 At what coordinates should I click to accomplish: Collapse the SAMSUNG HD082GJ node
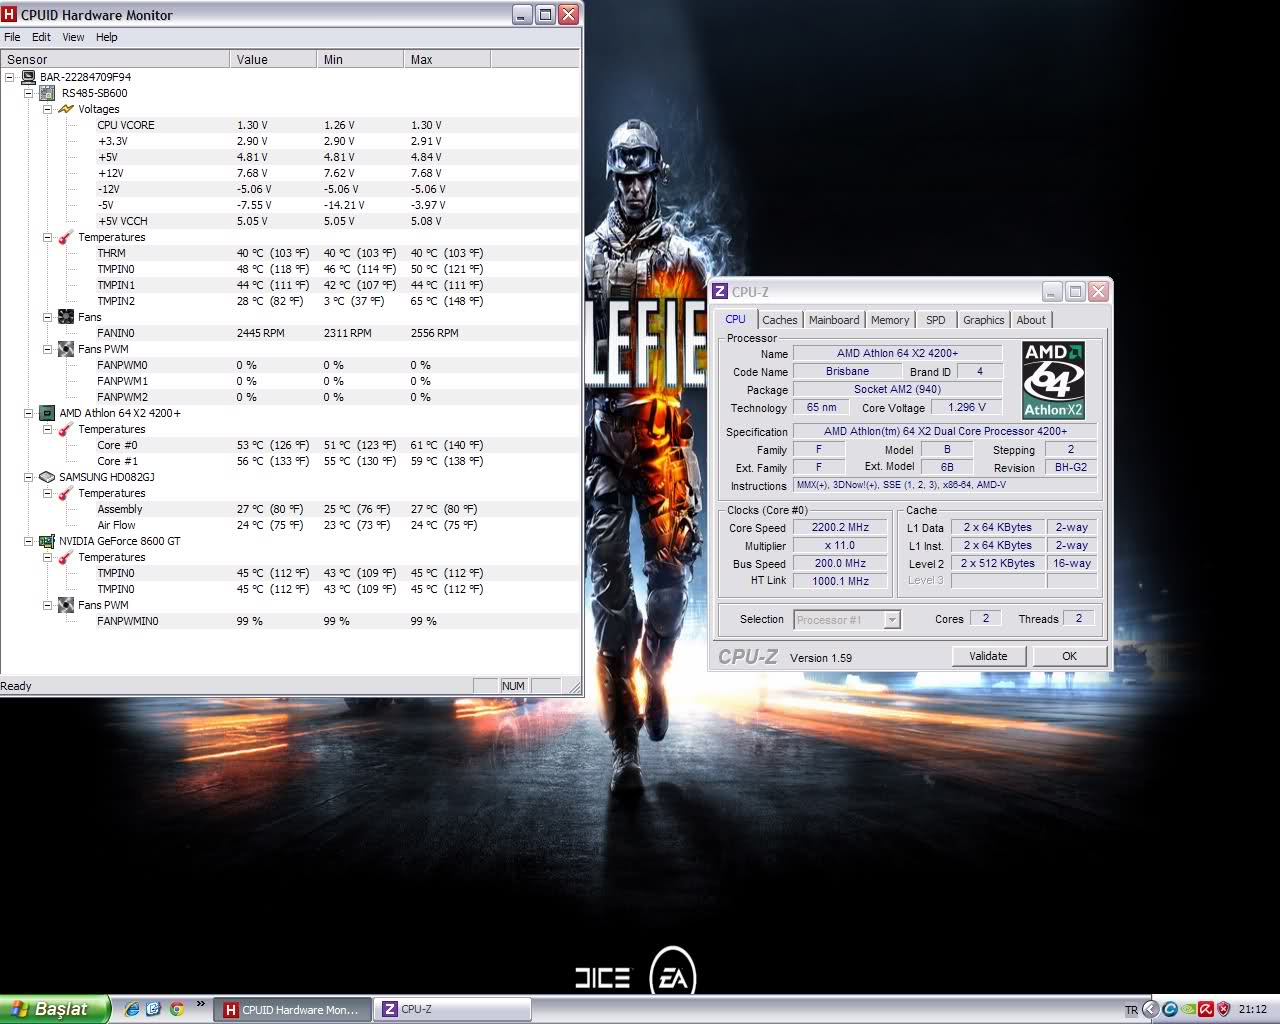pos(28,477)
